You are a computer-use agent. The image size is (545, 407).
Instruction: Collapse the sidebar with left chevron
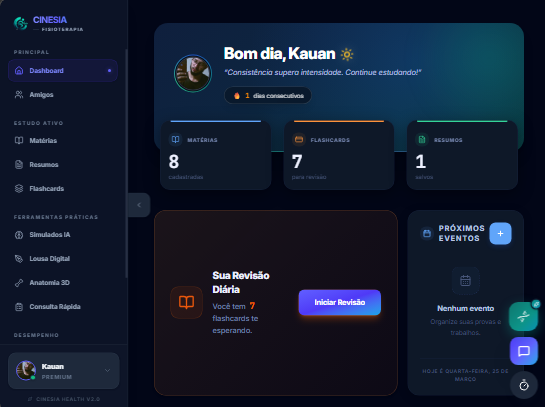coord(139,205)
